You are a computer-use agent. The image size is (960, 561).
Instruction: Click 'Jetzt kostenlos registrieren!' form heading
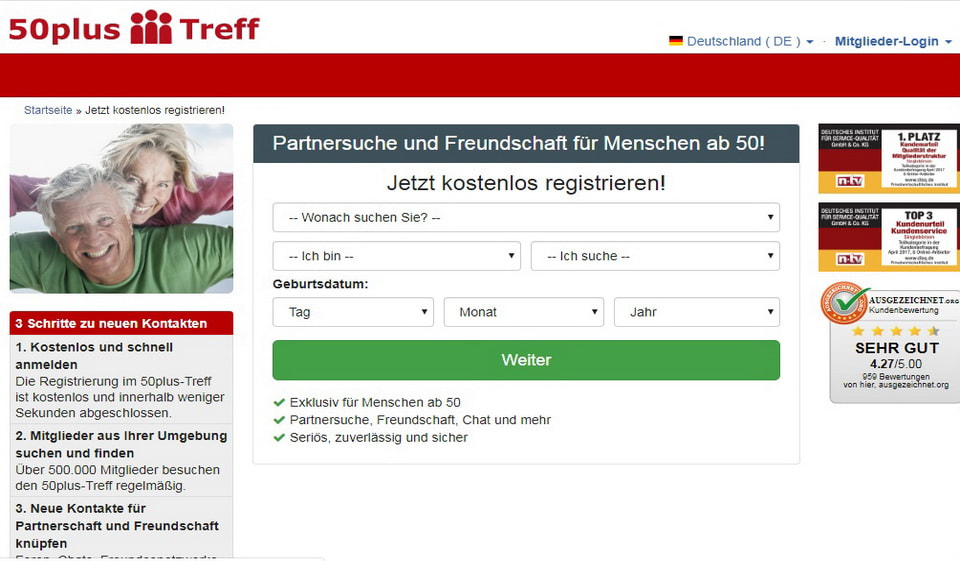click(526, 183)
